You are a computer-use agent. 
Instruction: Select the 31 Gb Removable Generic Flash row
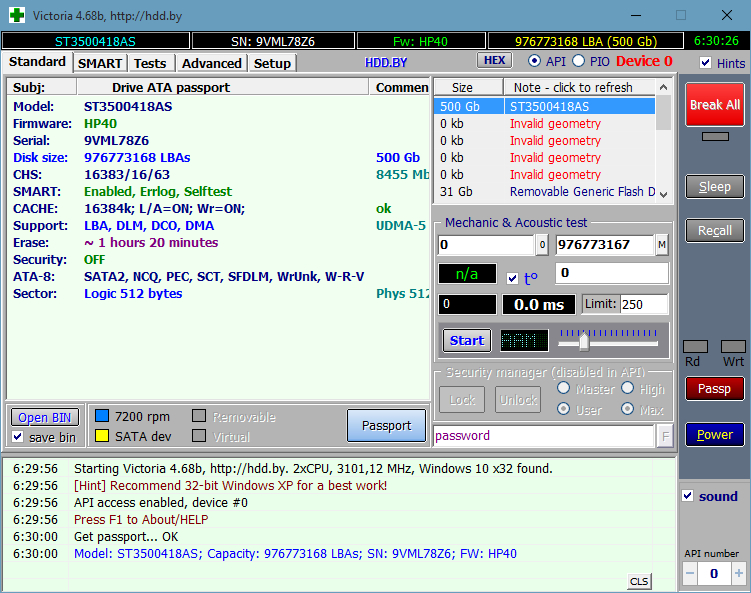(544, 192)
